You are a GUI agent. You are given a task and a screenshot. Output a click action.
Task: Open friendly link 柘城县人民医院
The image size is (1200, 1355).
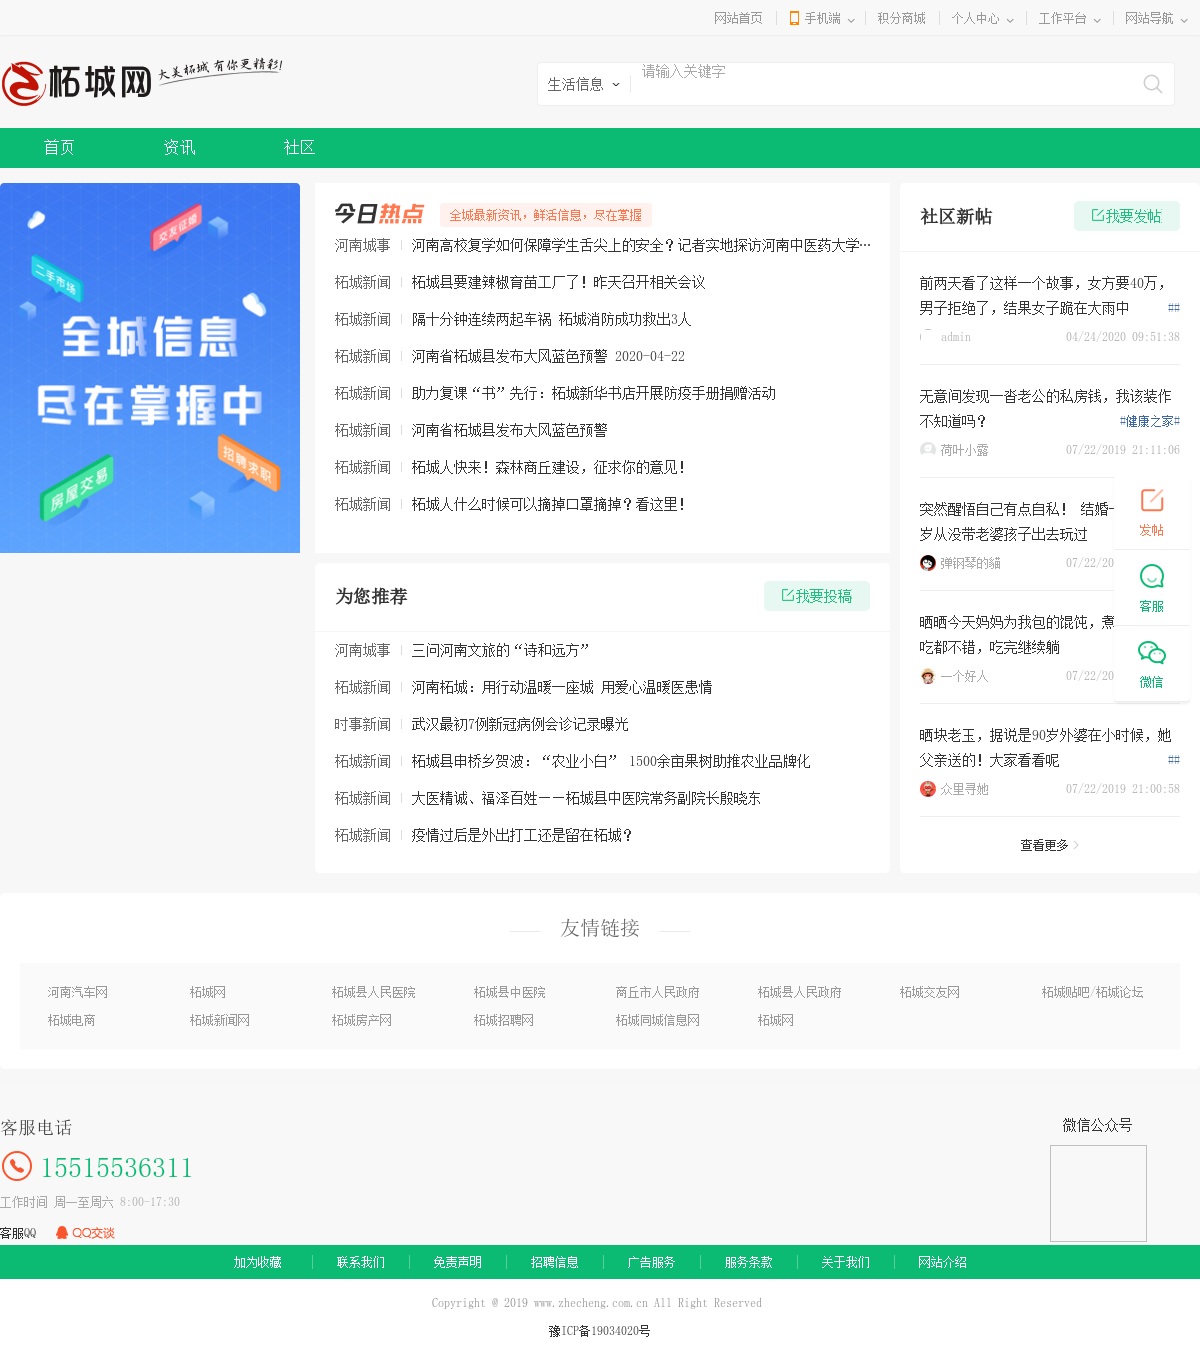coord(373,992)
